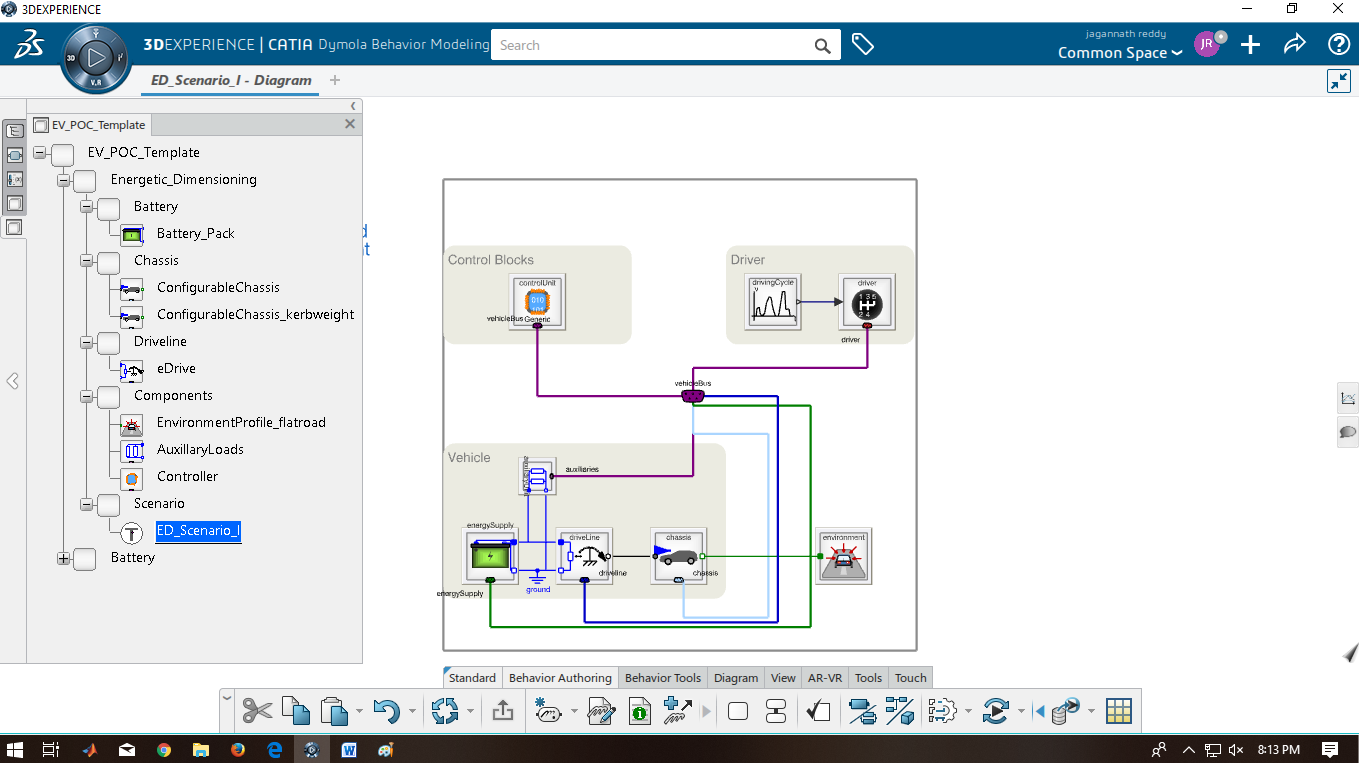Image resolution: width=1359 pixels, height=763 pixels.
Task: Select Battery_Pack in the tree
Action: 195,234
